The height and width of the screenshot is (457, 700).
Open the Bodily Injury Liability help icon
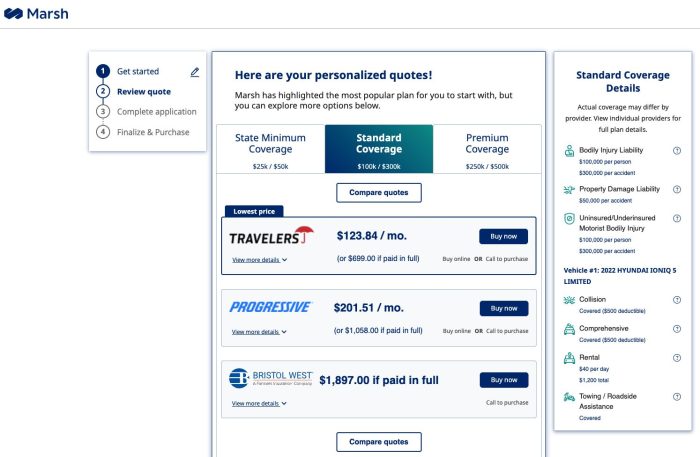(677, 150)
